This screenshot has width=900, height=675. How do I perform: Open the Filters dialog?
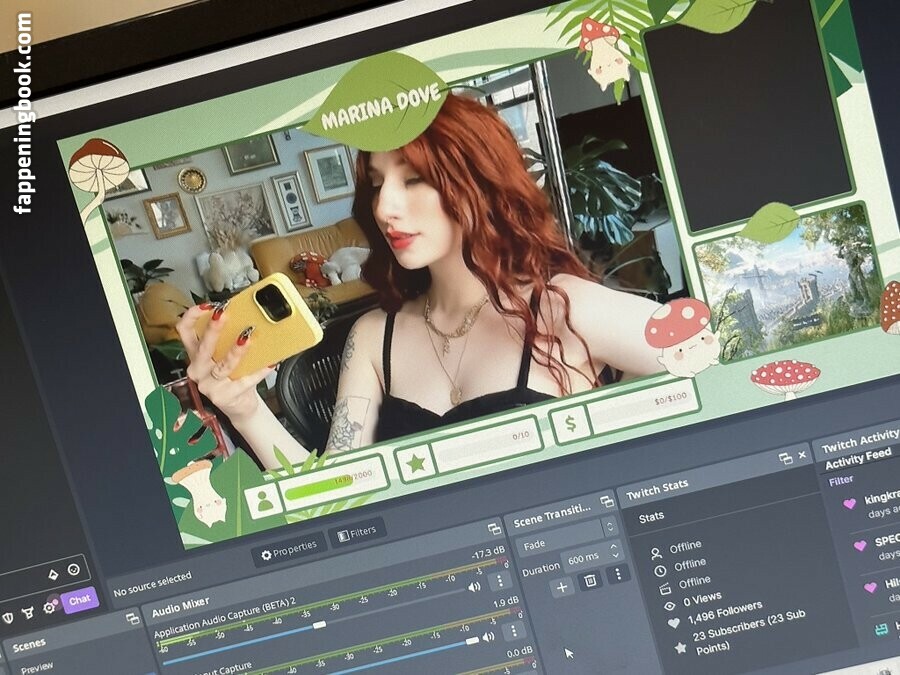(357, 534)
